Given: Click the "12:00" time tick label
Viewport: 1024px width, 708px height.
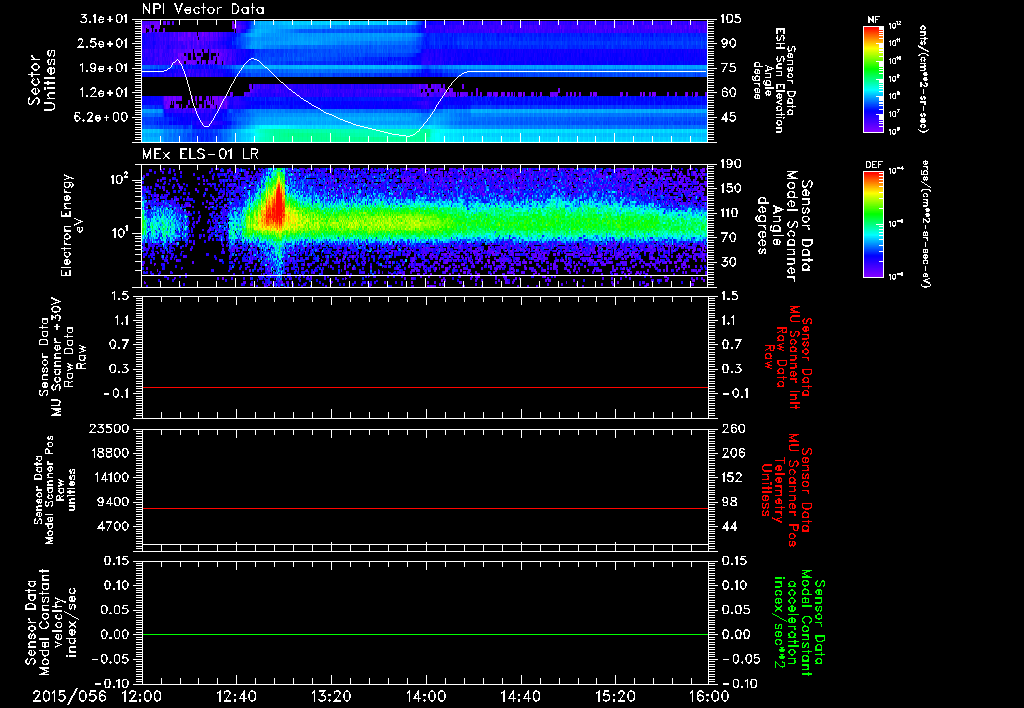Looking at the screenshot, I should tap(142, 697).
